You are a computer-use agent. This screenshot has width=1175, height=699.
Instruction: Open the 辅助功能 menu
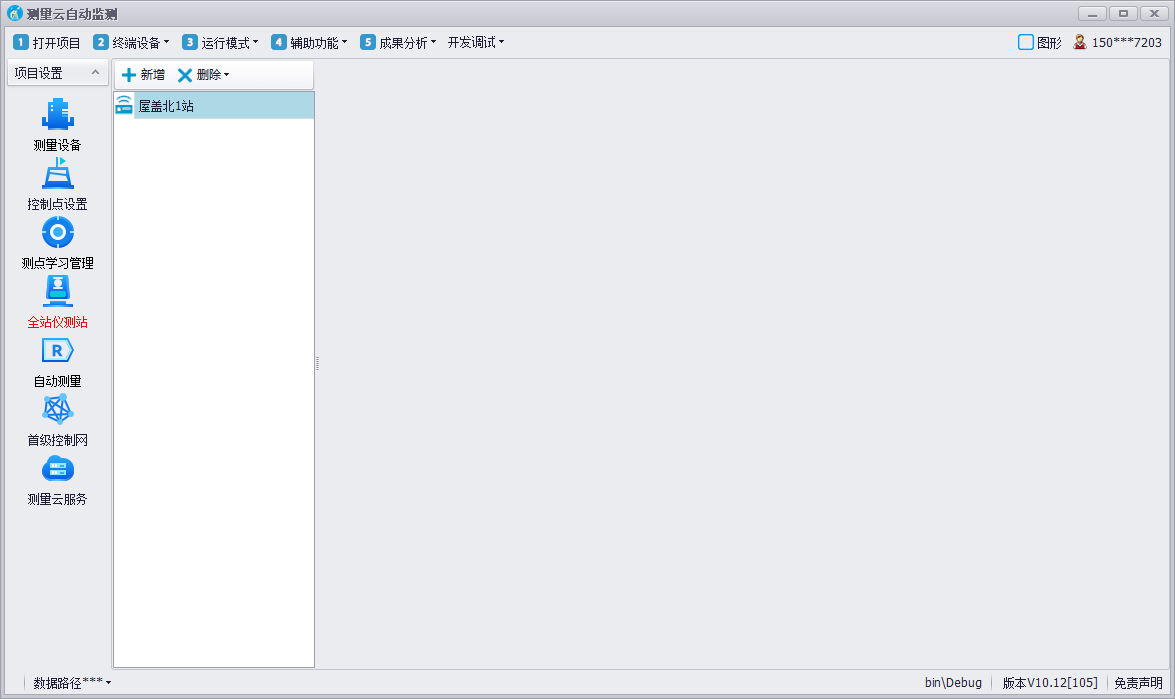pyautogui.click(x=310, y=42)
